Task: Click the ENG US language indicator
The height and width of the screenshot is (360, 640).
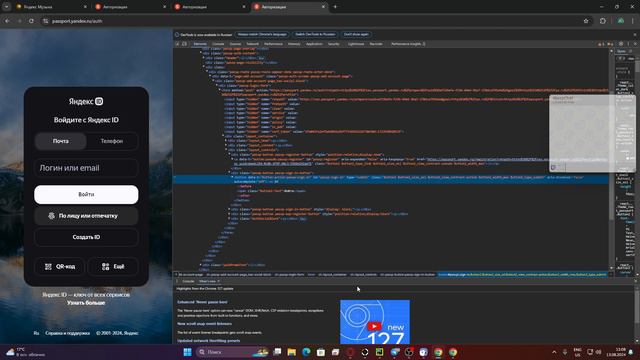Action: [577, 352]
